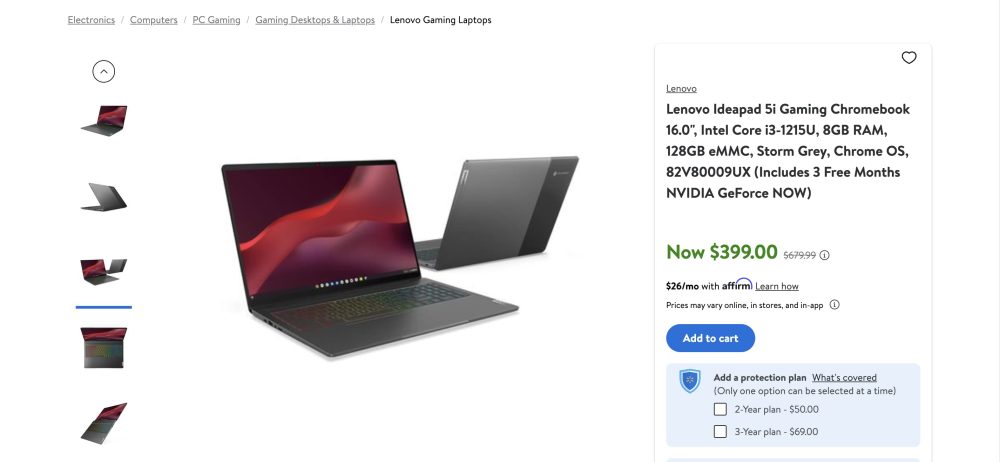This screenshot has width=1000, height=462.
Task: Check the 3-Year plan checkbox
Action: [720, 431]
